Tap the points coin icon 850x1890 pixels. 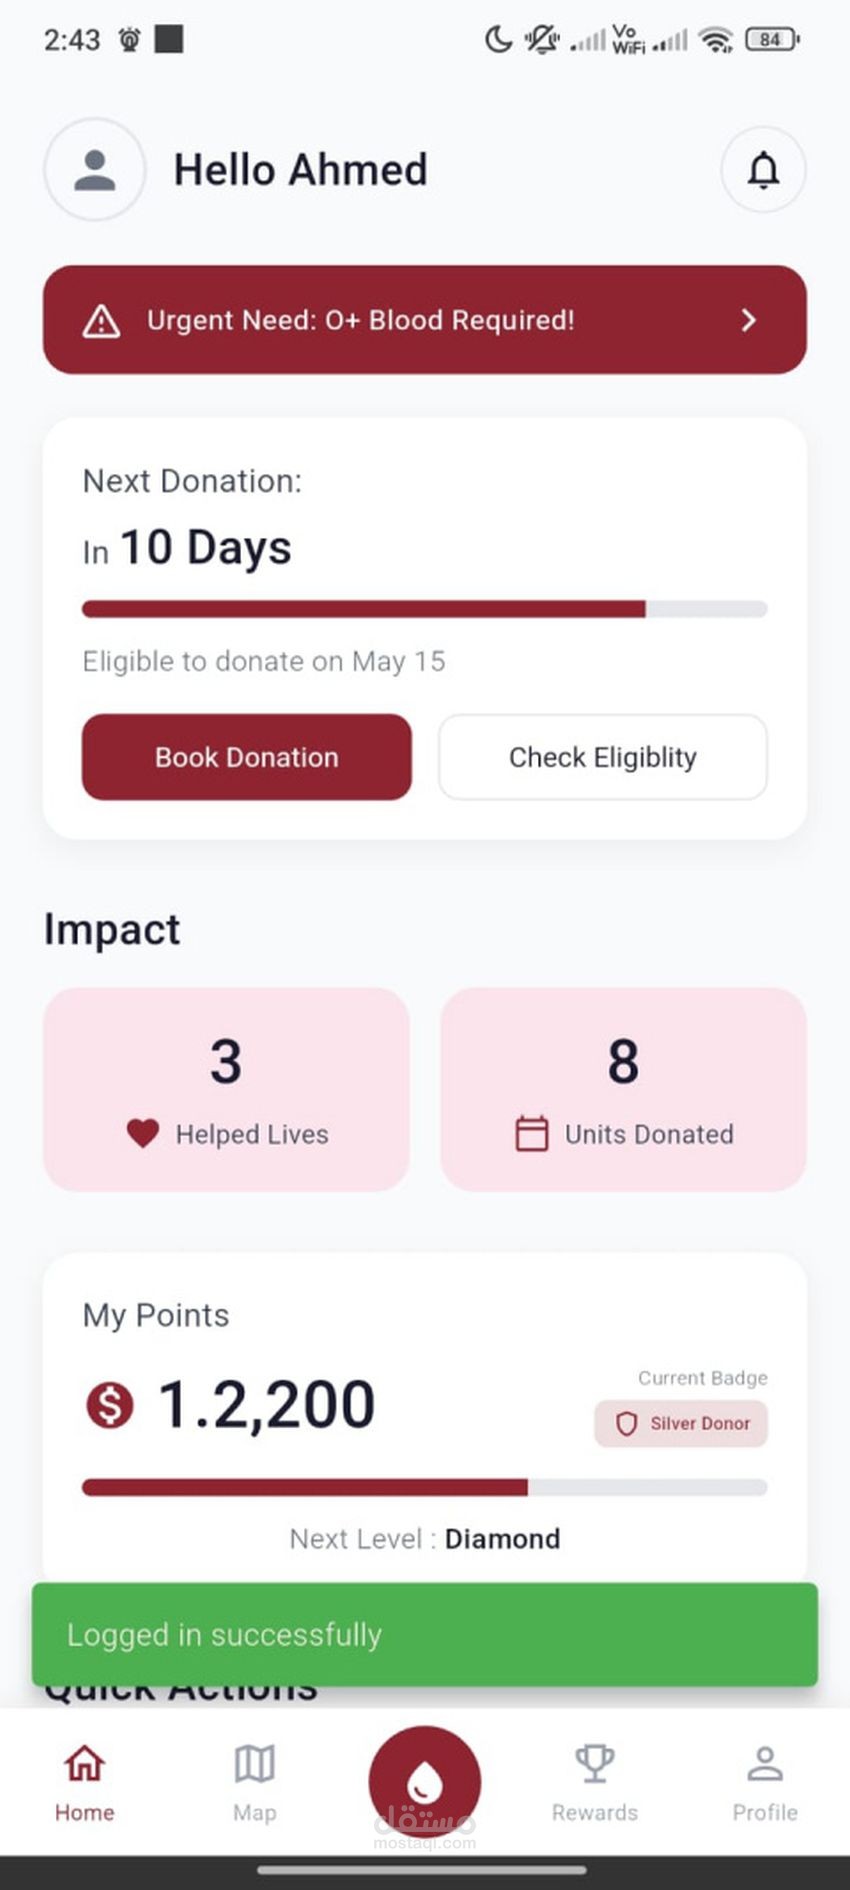coord(110,1404)
